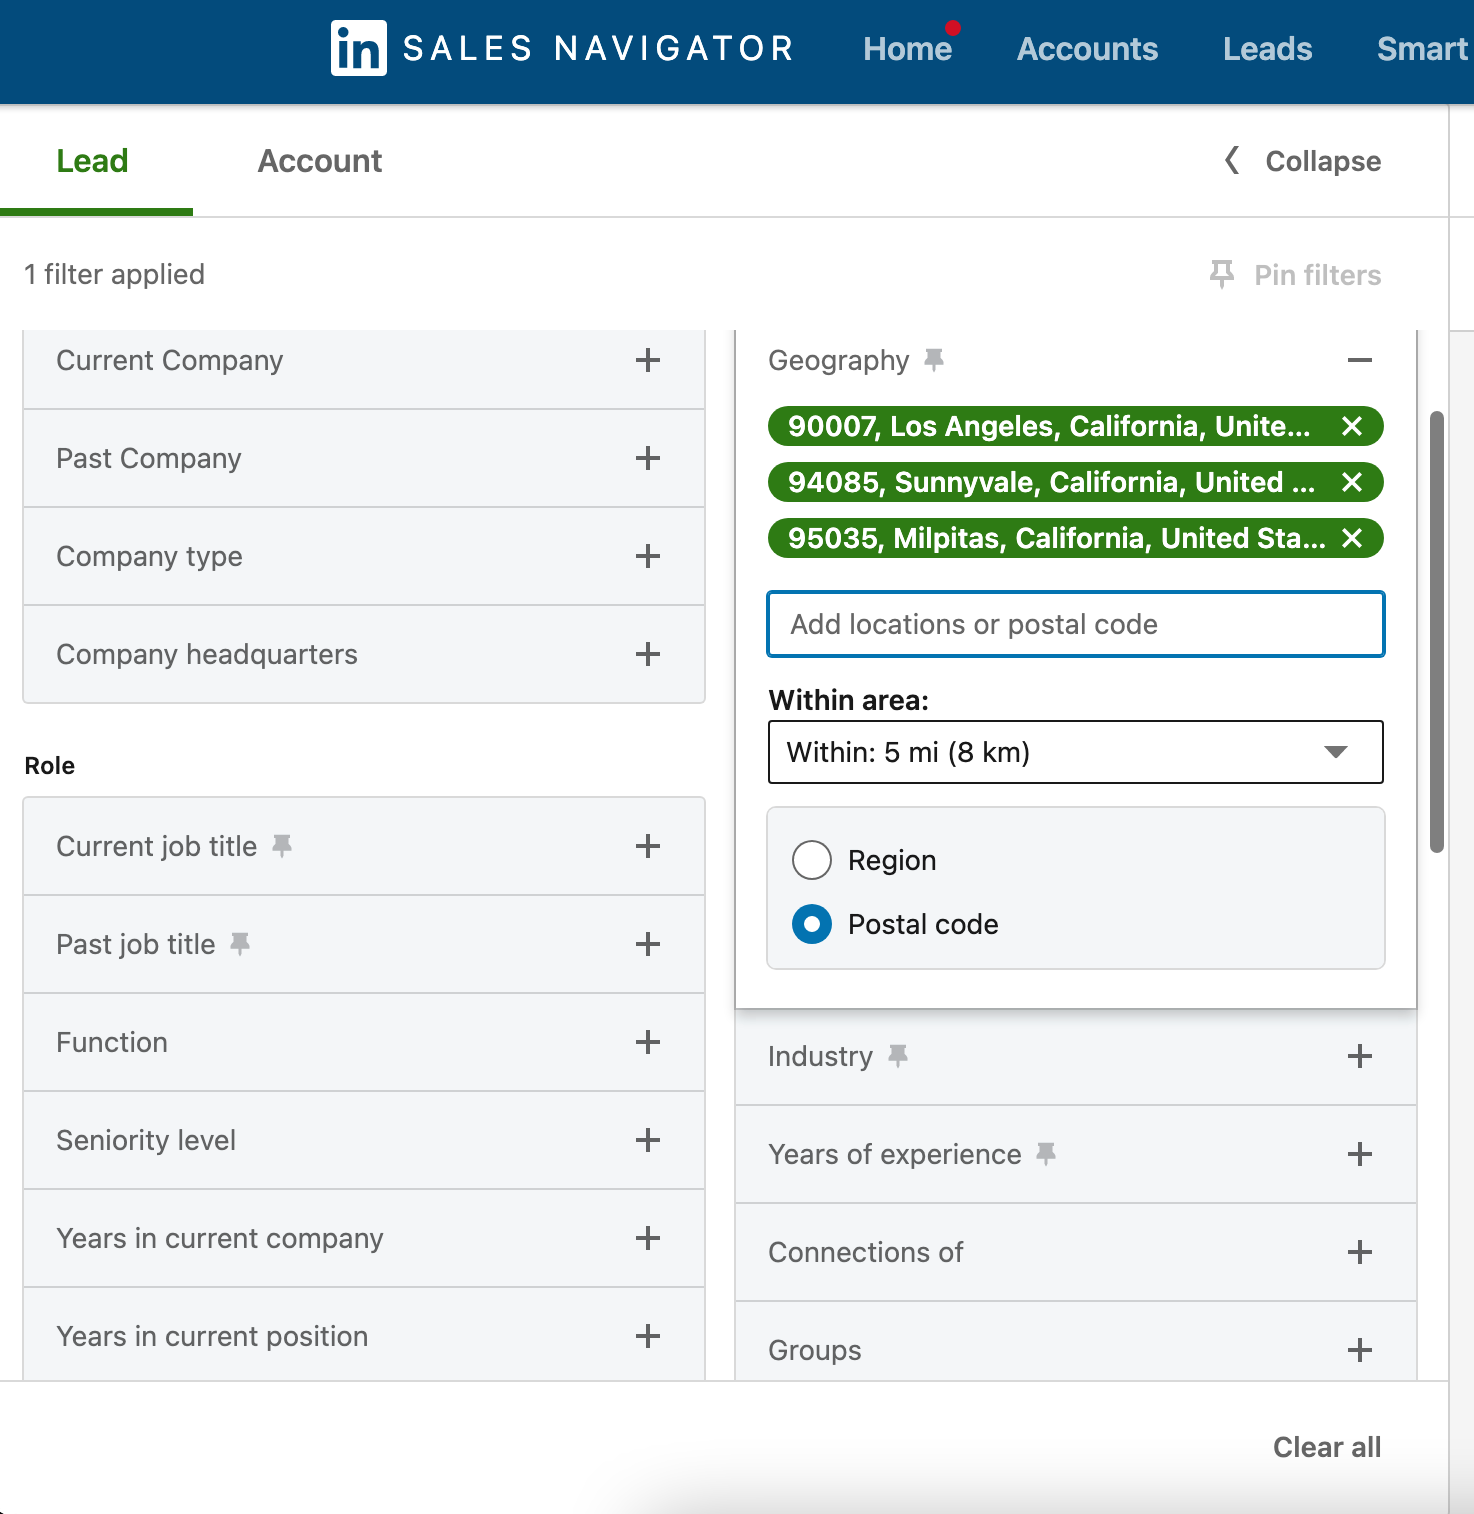Click the pin icon beside Current job title
Screen dimensions: 1474x1514
[x=282, y=846]
